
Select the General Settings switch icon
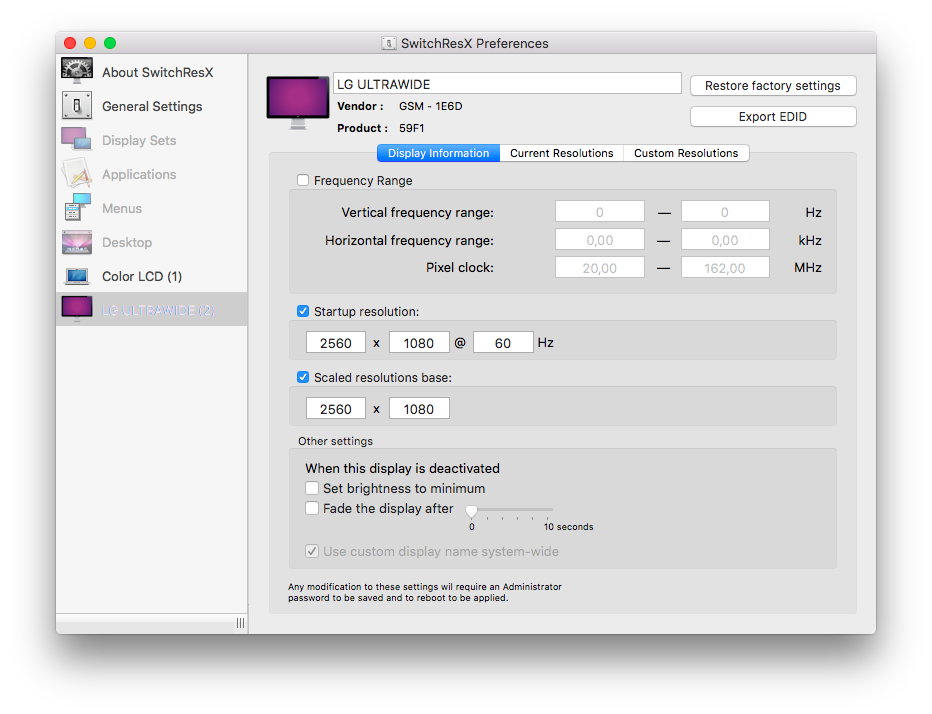[77, 106]
